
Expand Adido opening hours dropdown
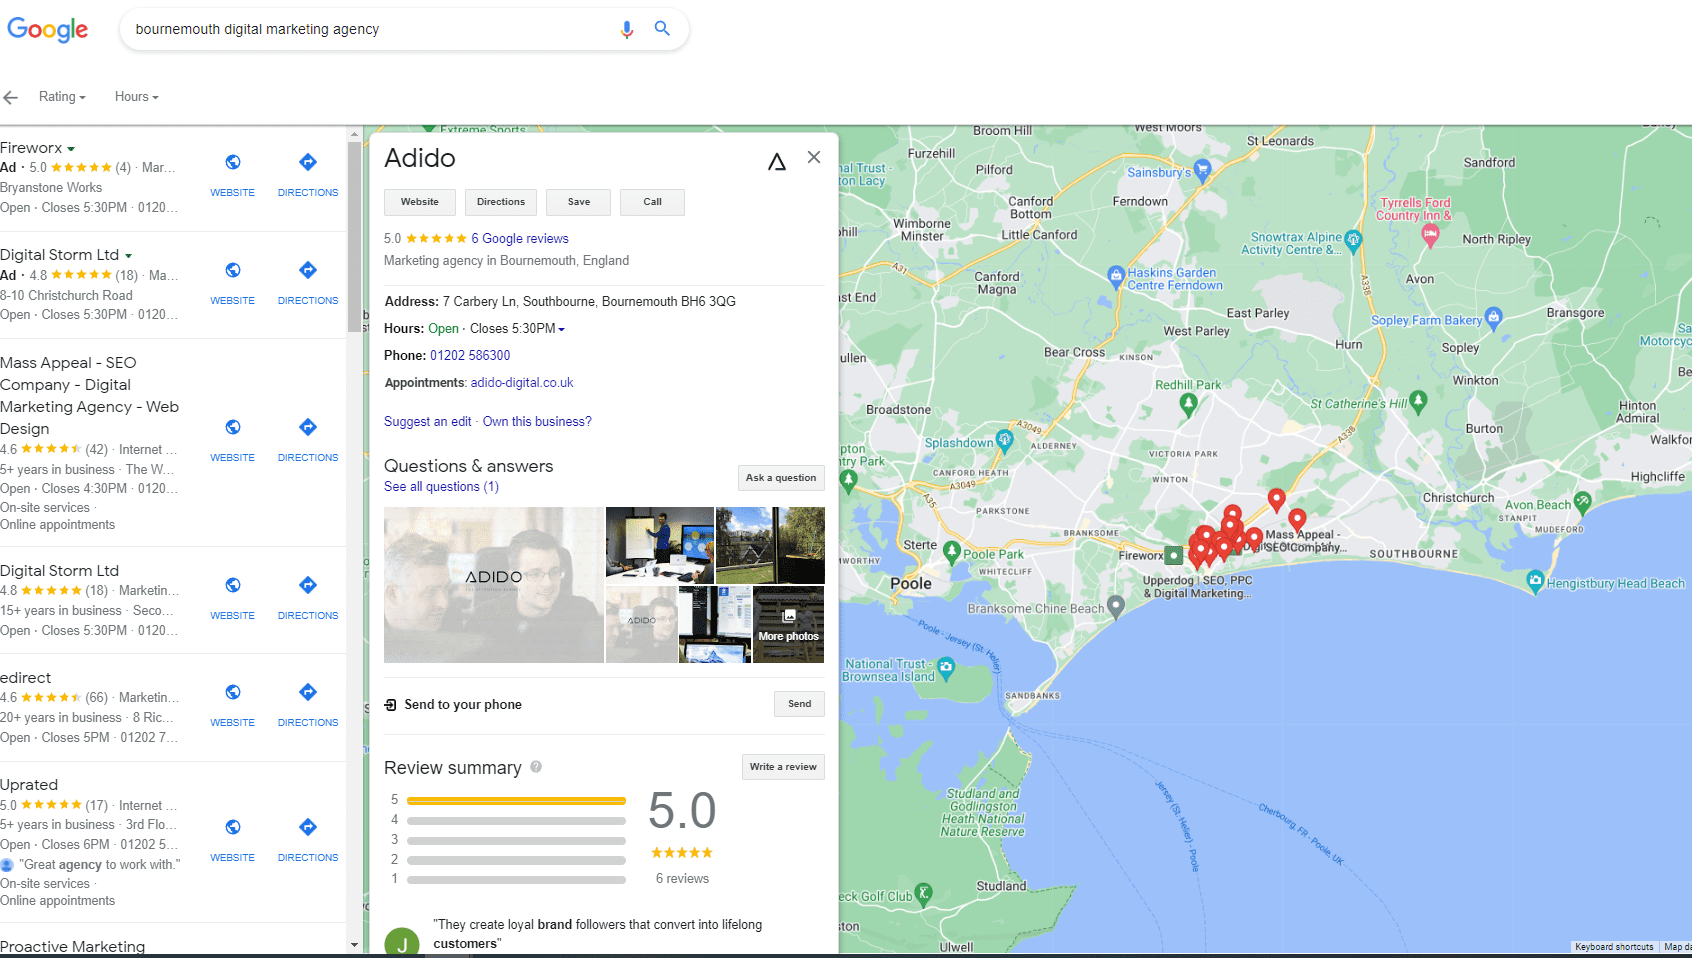(562, 329)
